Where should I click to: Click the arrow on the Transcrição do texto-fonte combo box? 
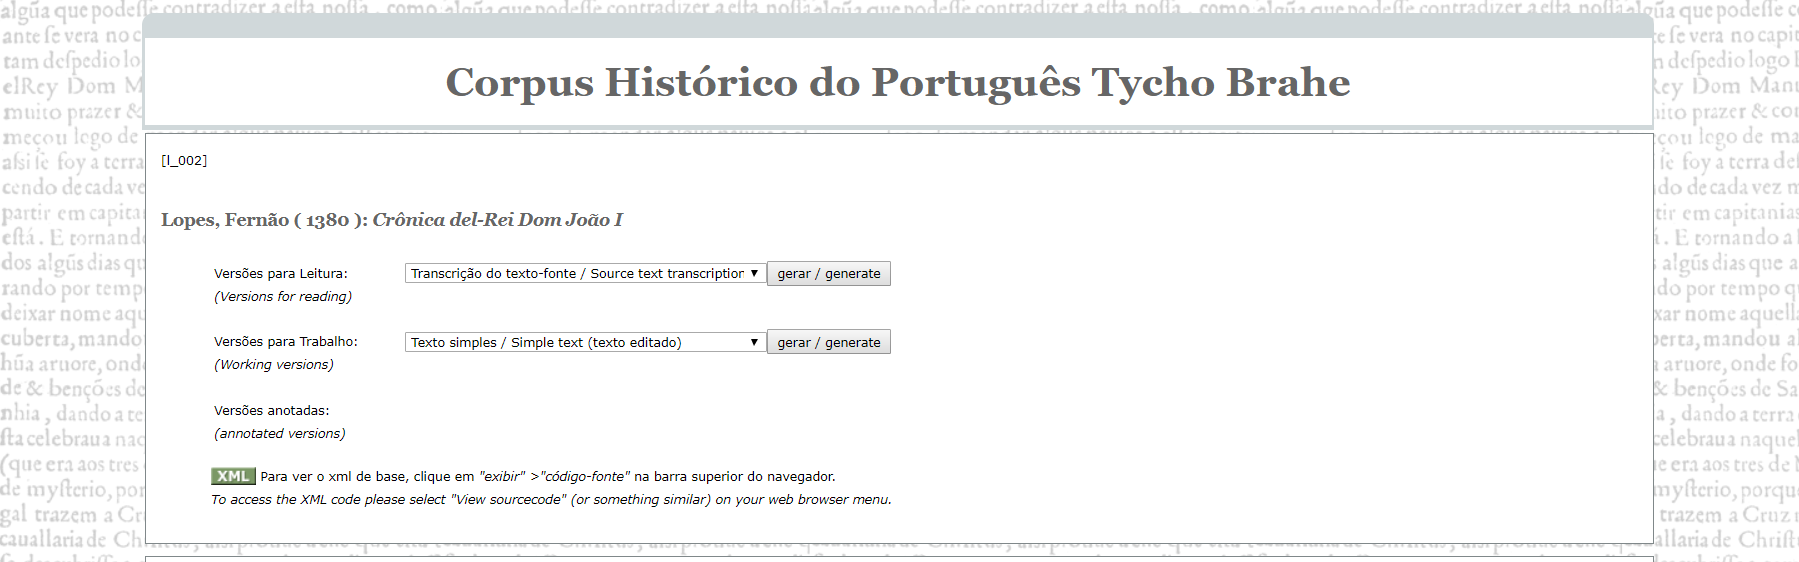[755, 274]
